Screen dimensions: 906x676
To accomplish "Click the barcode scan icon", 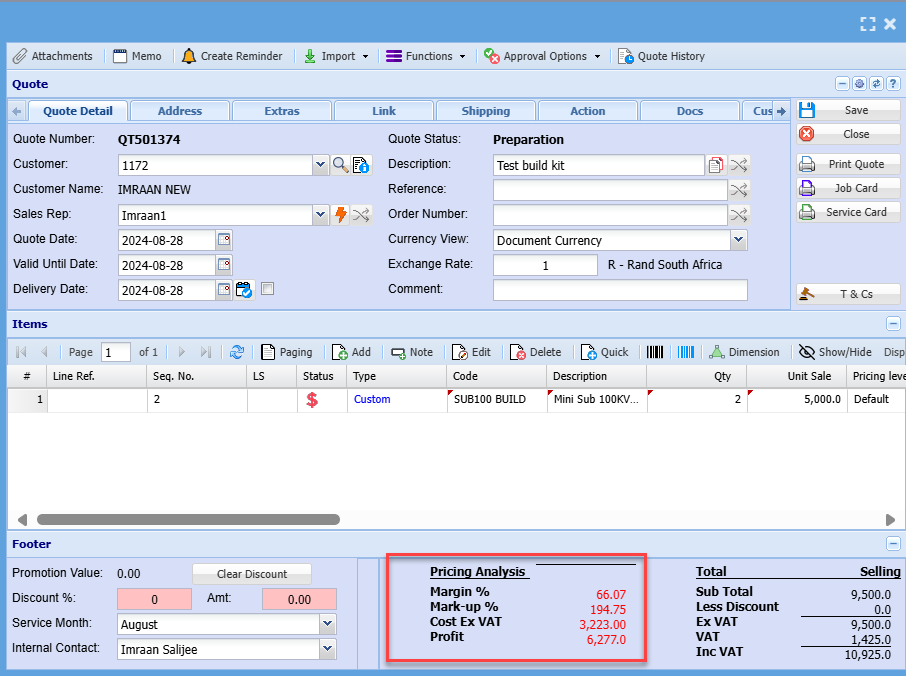I will tap(655, 352).
